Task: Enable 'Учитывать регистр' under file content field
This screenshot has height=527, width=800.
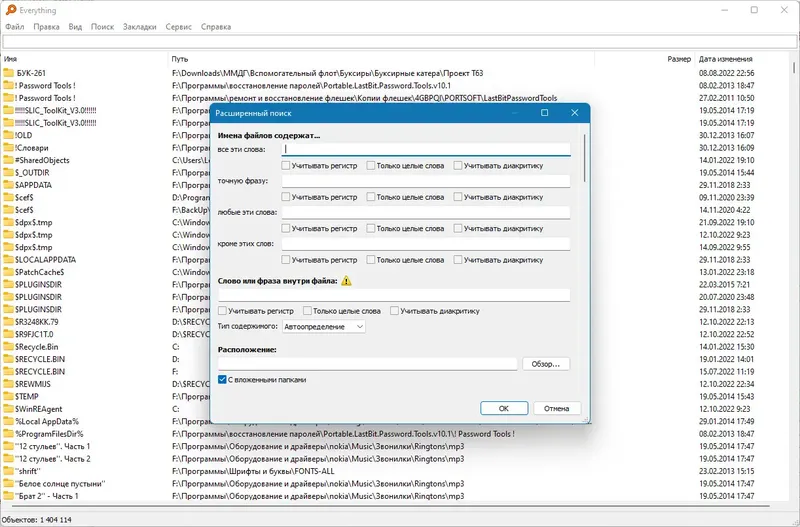Action: (222, 311)
